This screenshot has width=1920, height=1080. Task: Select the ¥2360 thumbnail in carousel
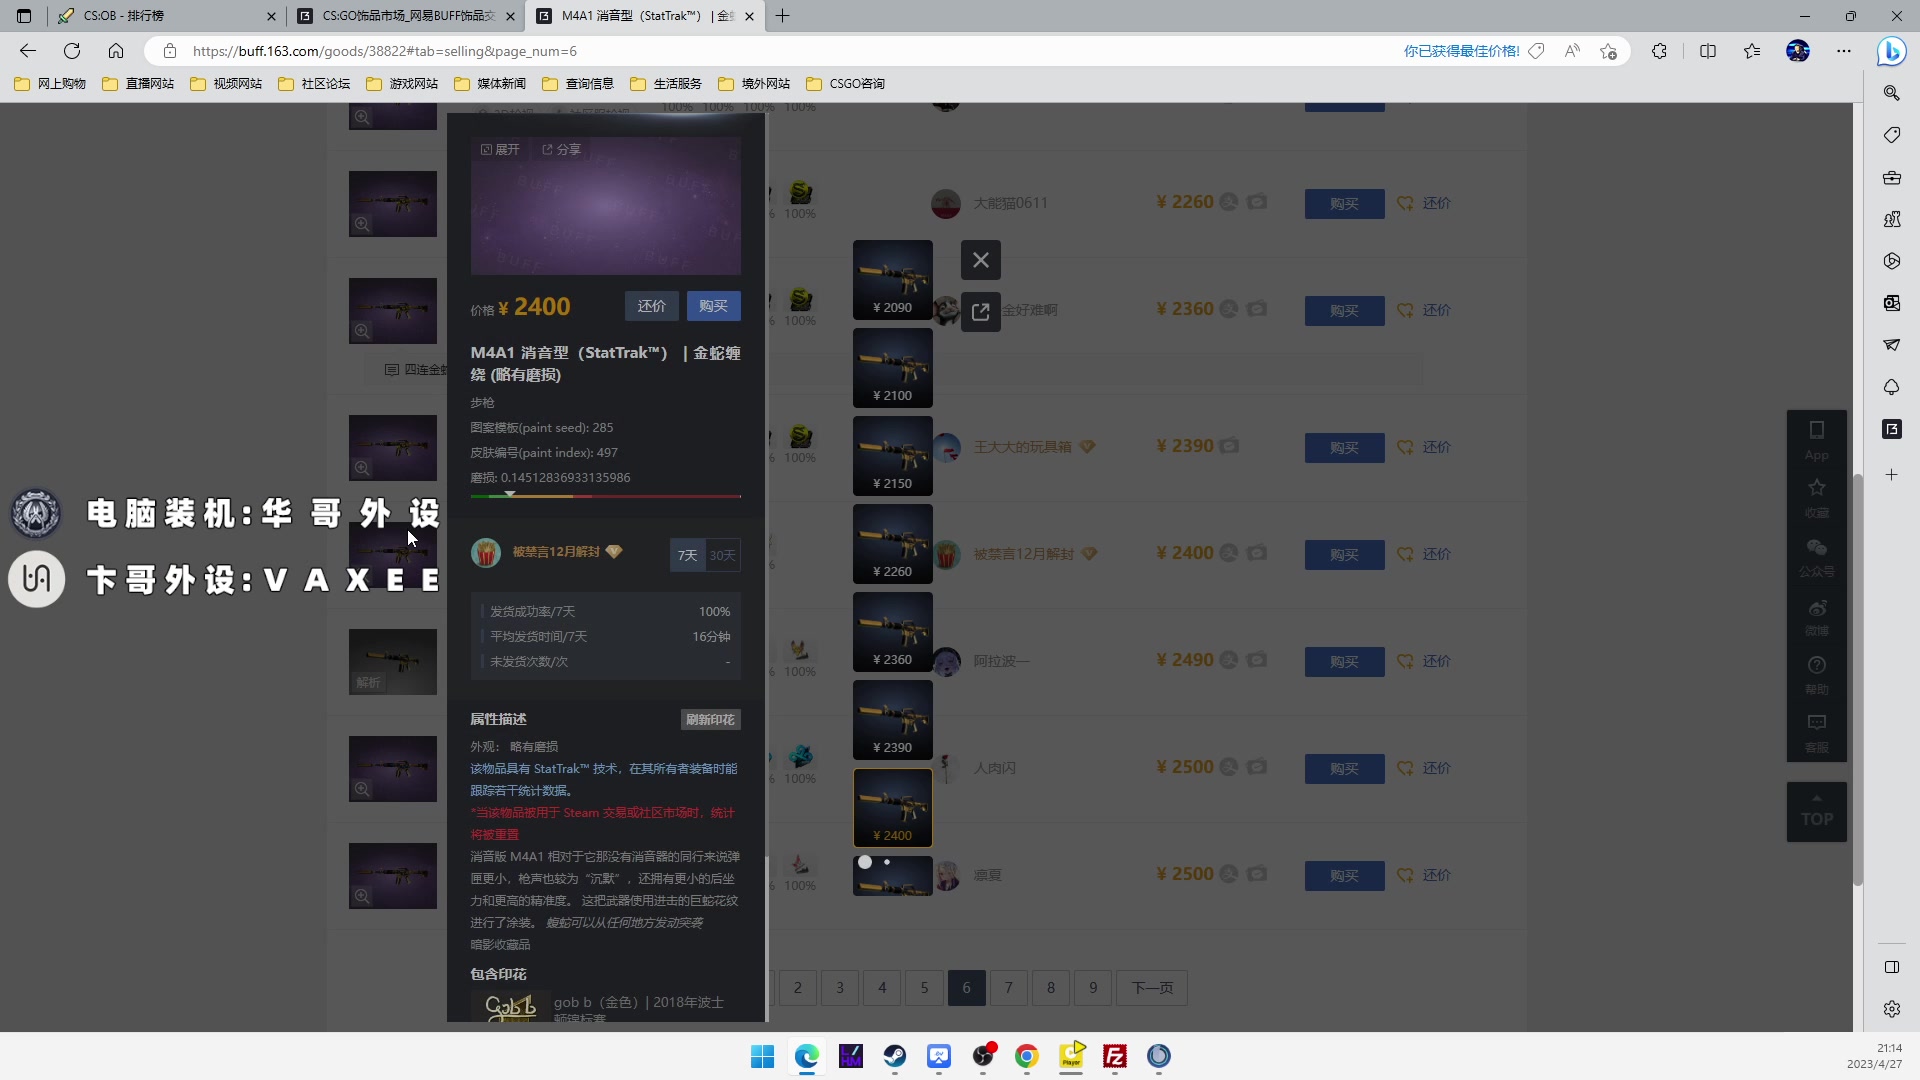[x=892, y=632]
